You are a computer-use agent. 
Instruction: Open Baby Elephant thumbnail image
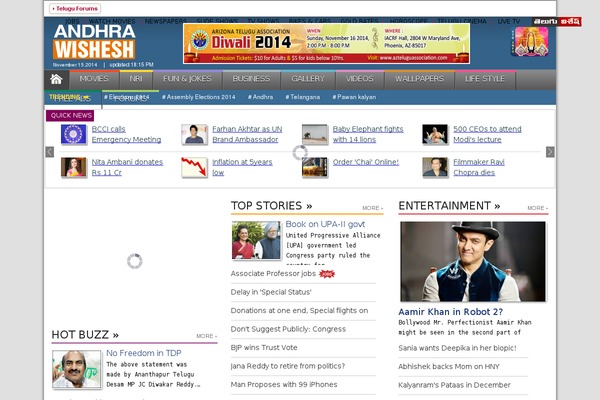tap(315, 134)
